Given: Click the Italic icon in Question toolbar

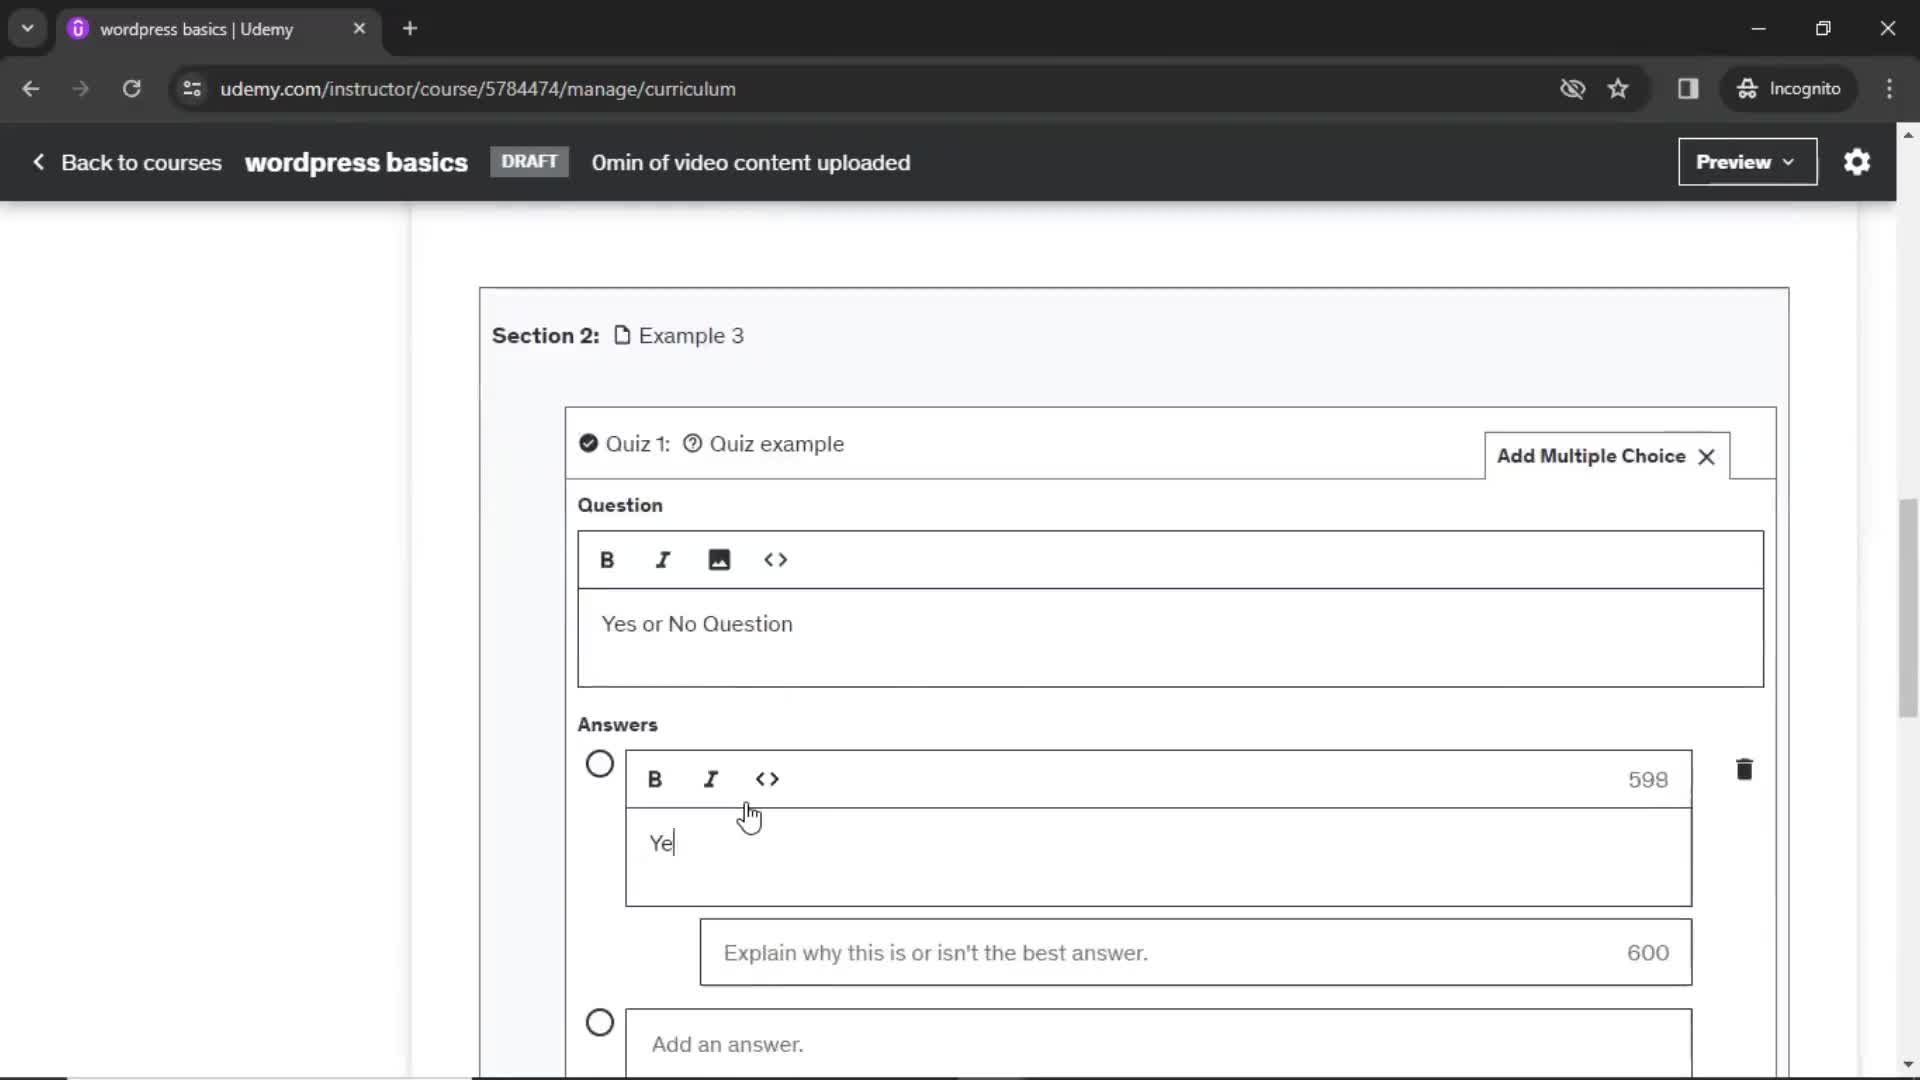Looking at the screenshot, I should [663, 559].
